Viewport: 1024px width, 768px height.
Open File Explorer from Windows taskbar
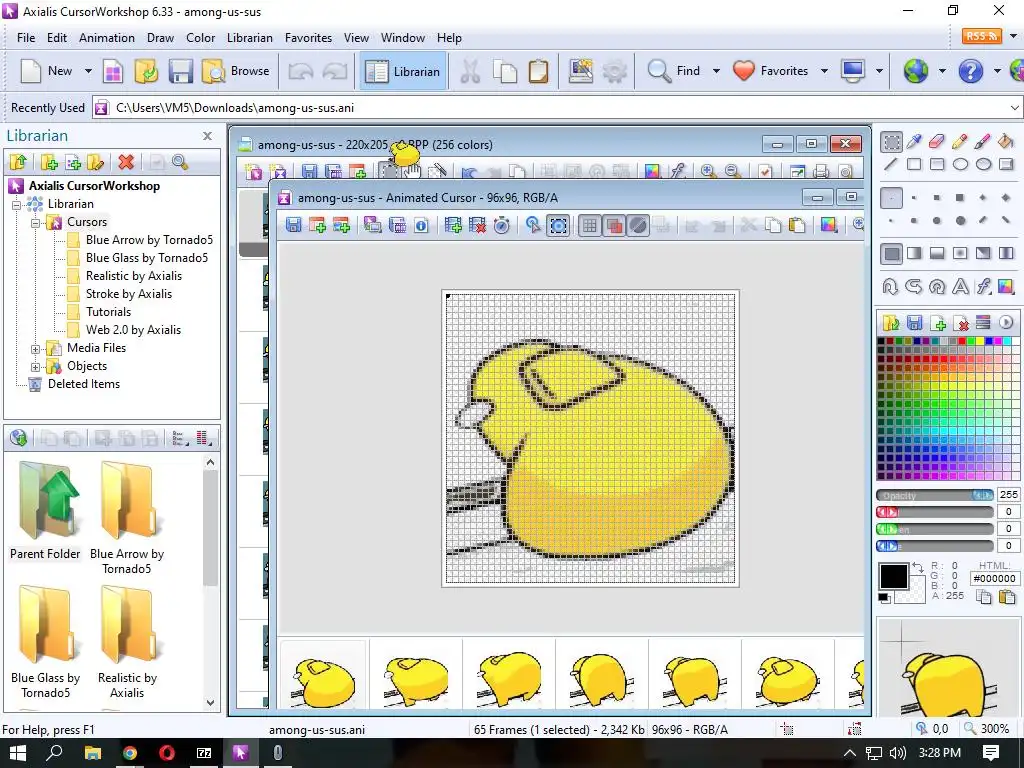(93, 753)
